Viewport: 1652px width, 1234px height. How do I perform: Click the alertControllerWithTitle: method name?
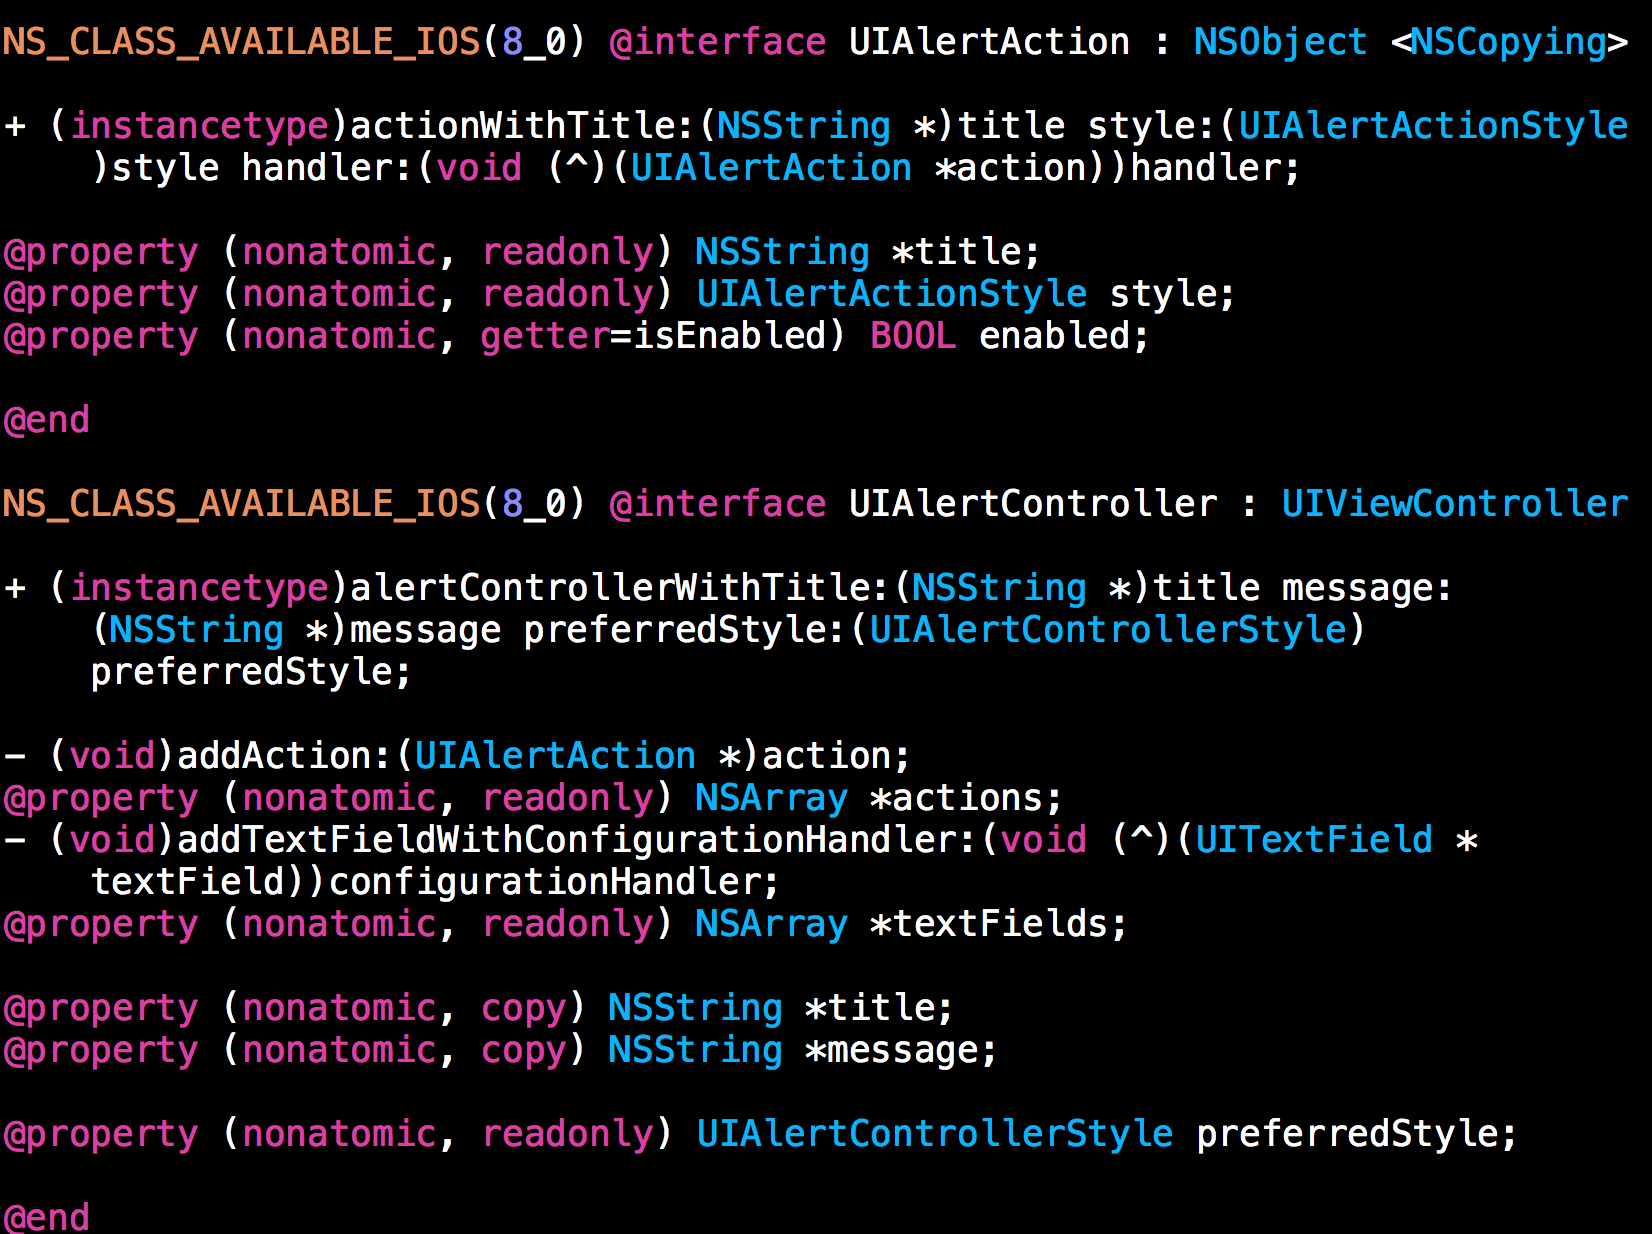(x=619, y=588)
